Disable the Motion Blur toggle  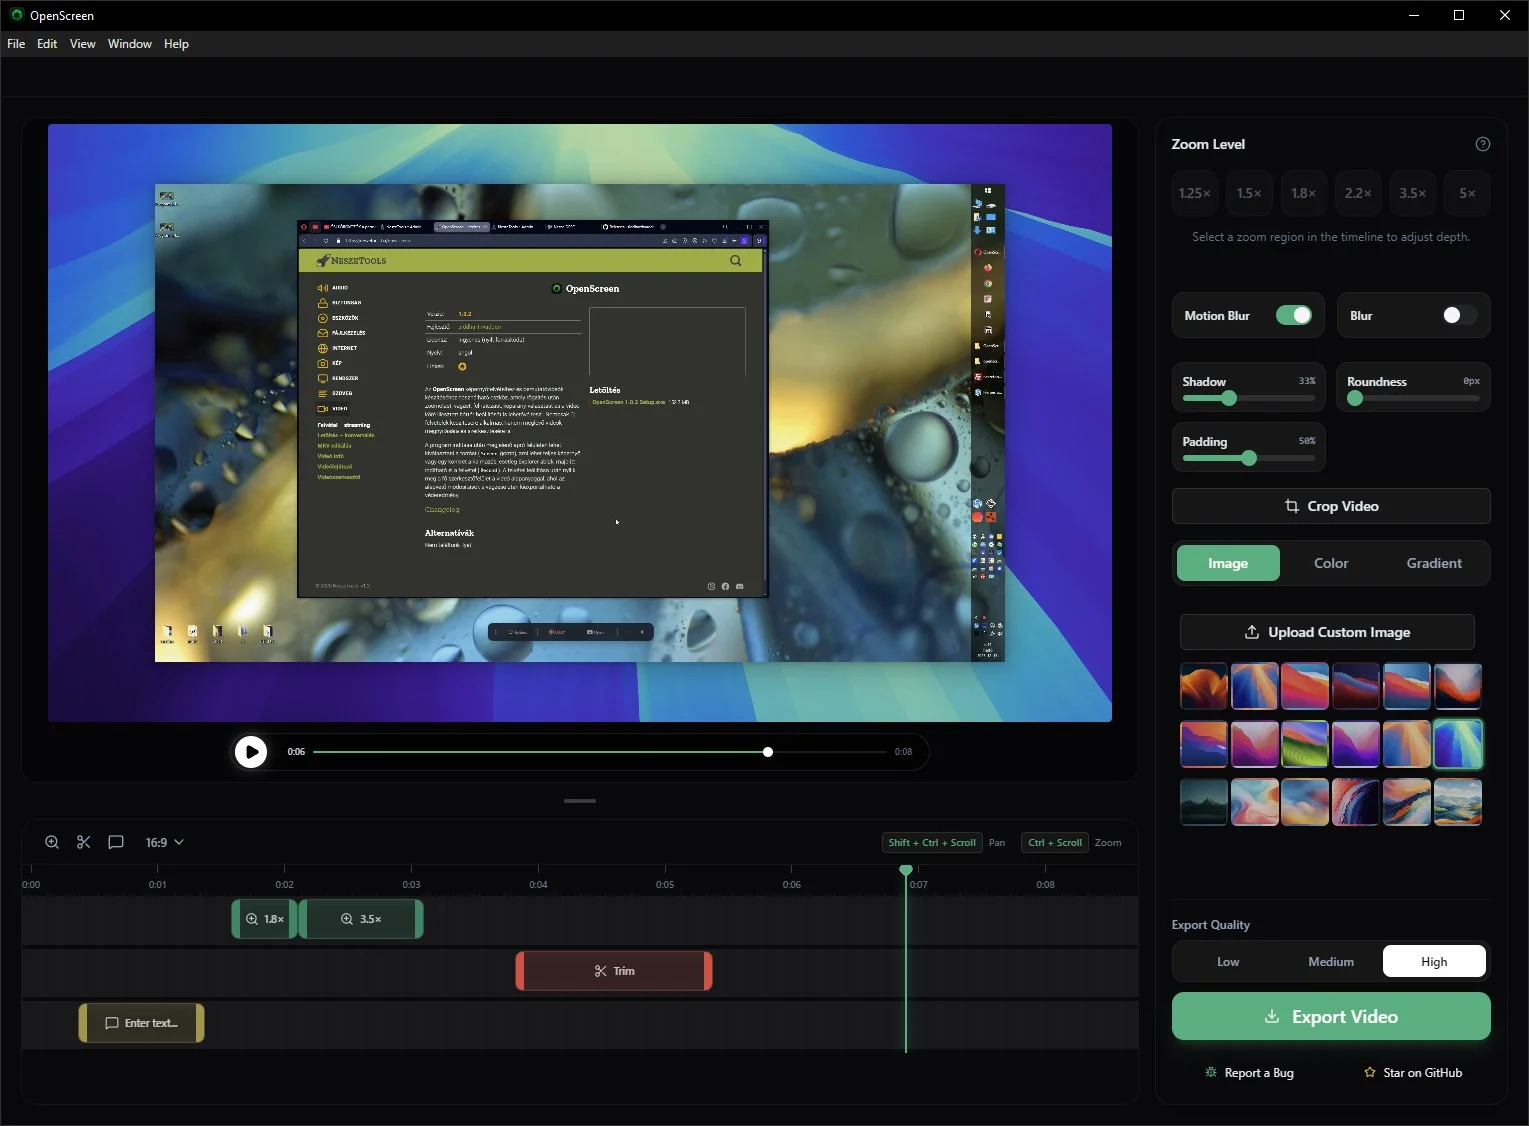click(1294, 315)
